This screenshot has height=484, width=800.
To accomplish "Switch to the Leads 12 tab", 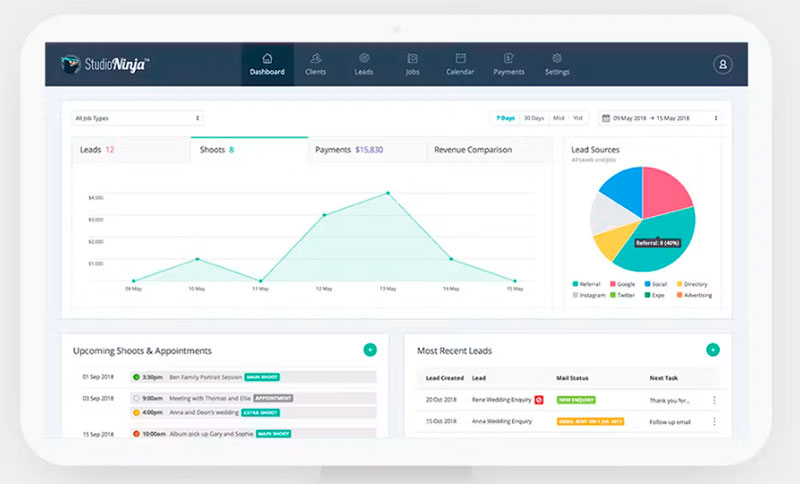I will (131, 150).
